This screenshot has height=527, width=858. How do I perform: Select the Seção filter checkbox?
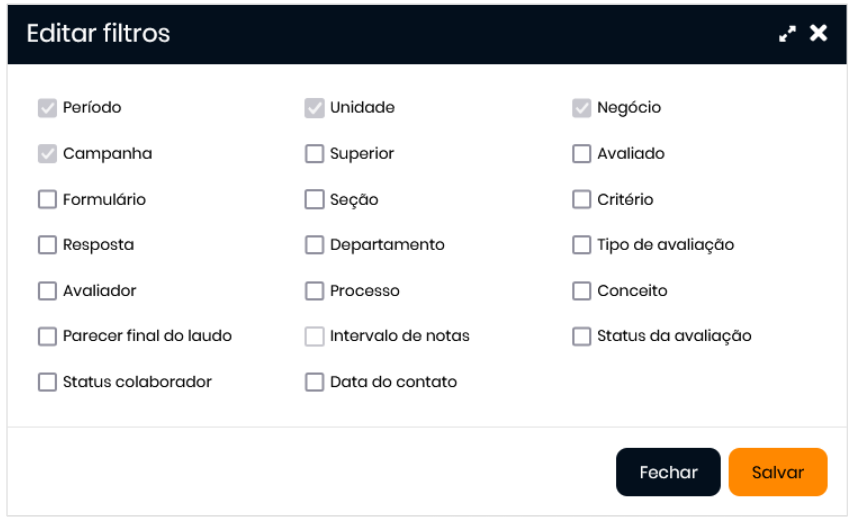click(x=315, y=200)
